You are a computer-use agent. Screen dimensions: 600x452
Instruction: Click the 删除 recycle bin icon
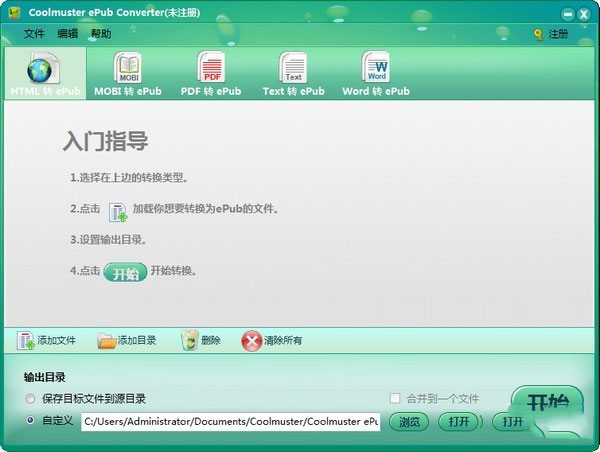click(x=190, y=340)
